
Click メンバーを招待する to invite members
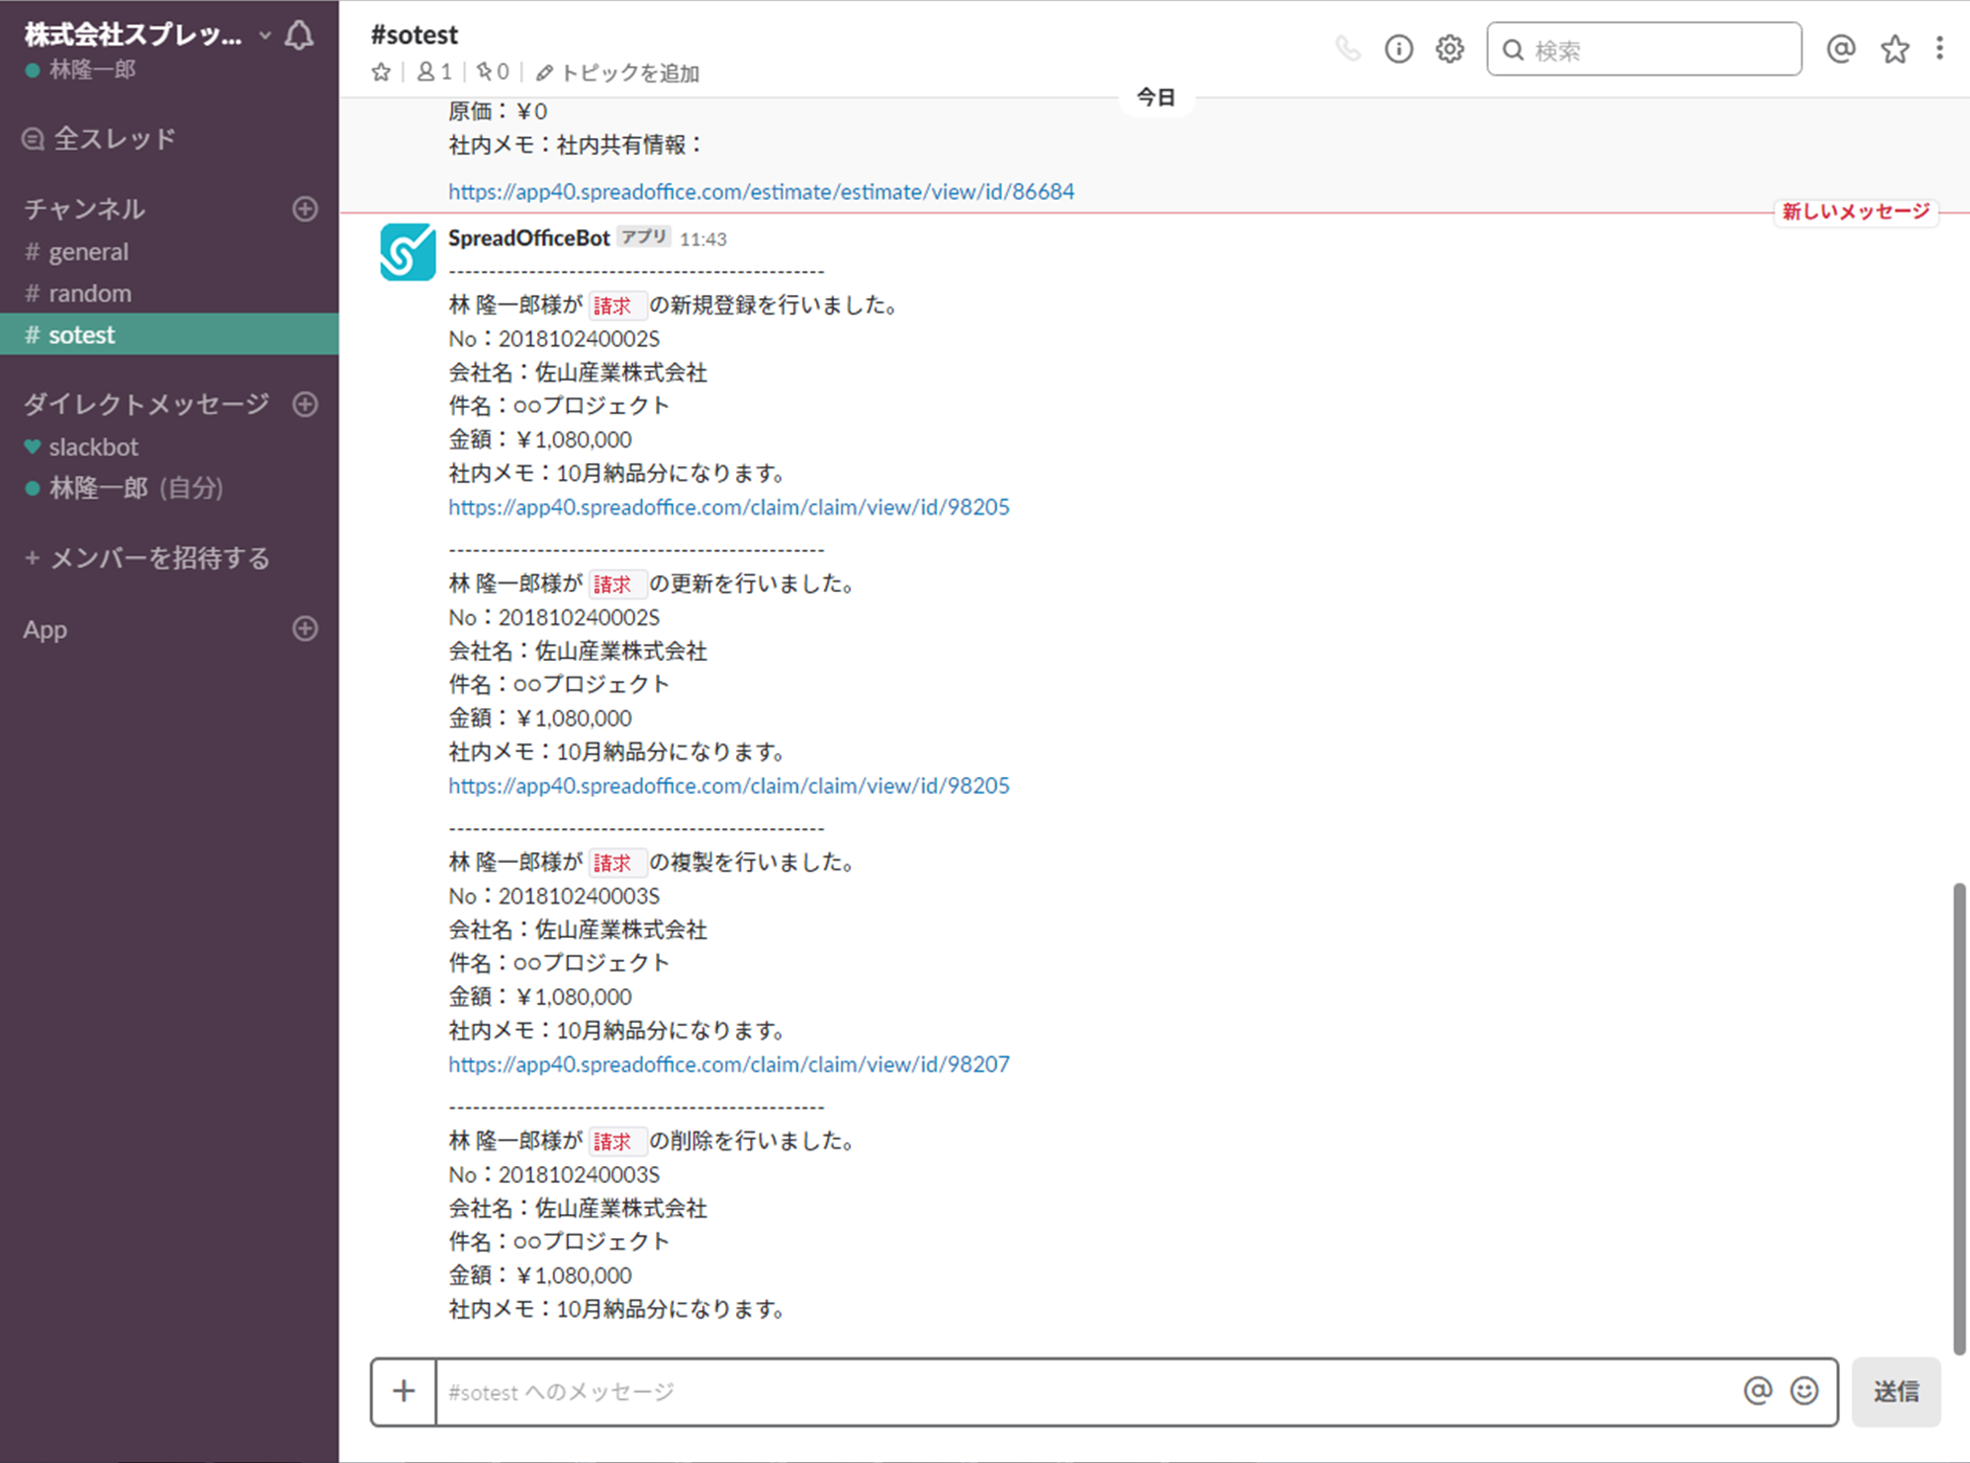pyautogui.click(x=147, y=558)
